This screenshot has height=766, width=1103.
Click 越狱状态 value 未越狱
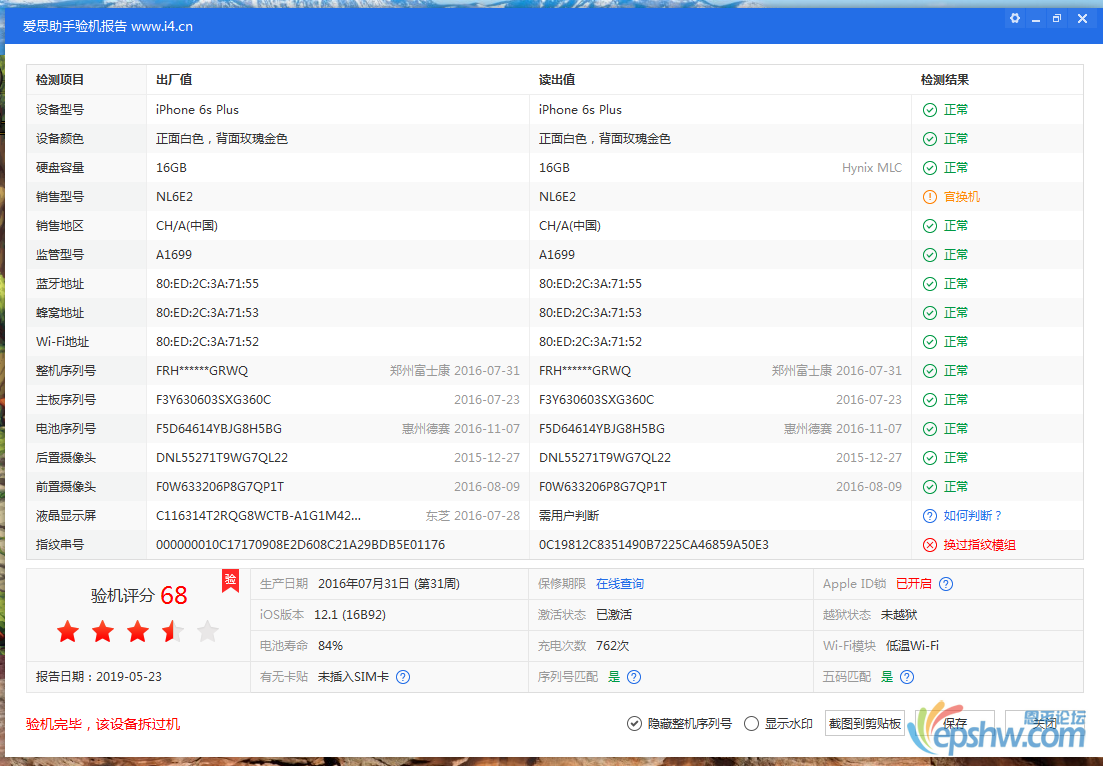coord(899,615)
